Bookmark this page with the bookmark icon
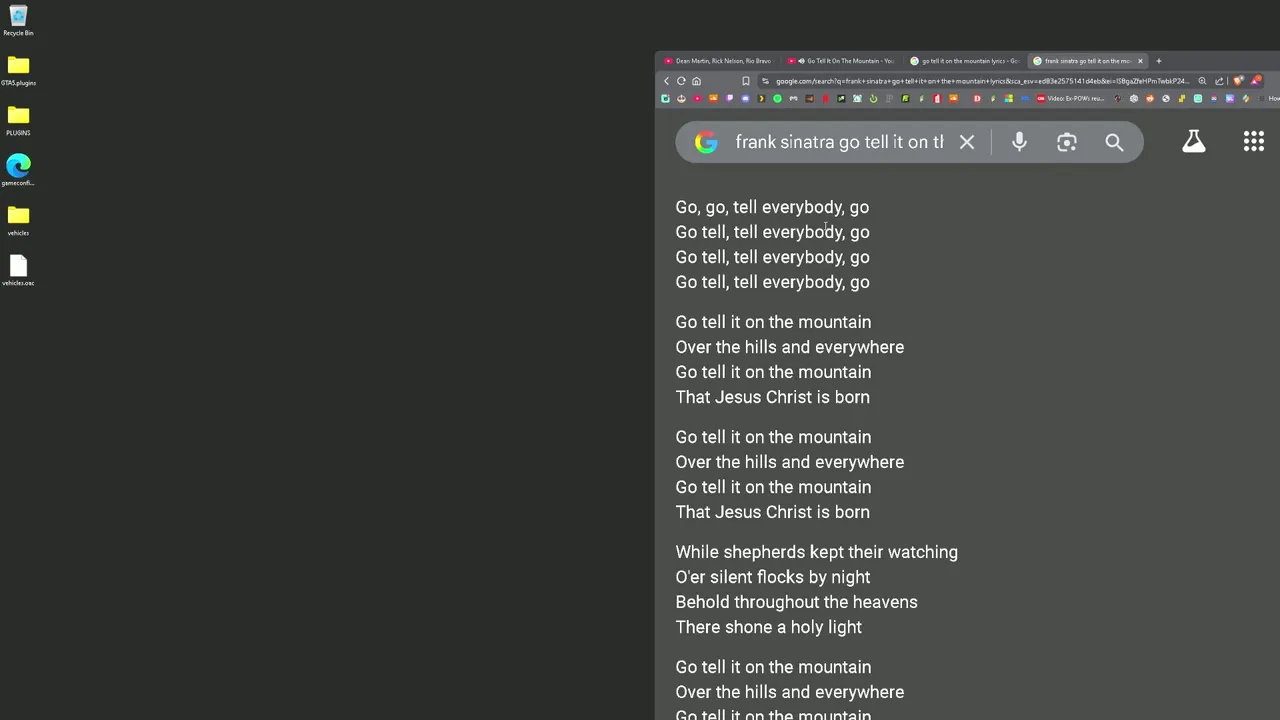1280x720 pixels. pyautogui.click(x=746, y=81)
